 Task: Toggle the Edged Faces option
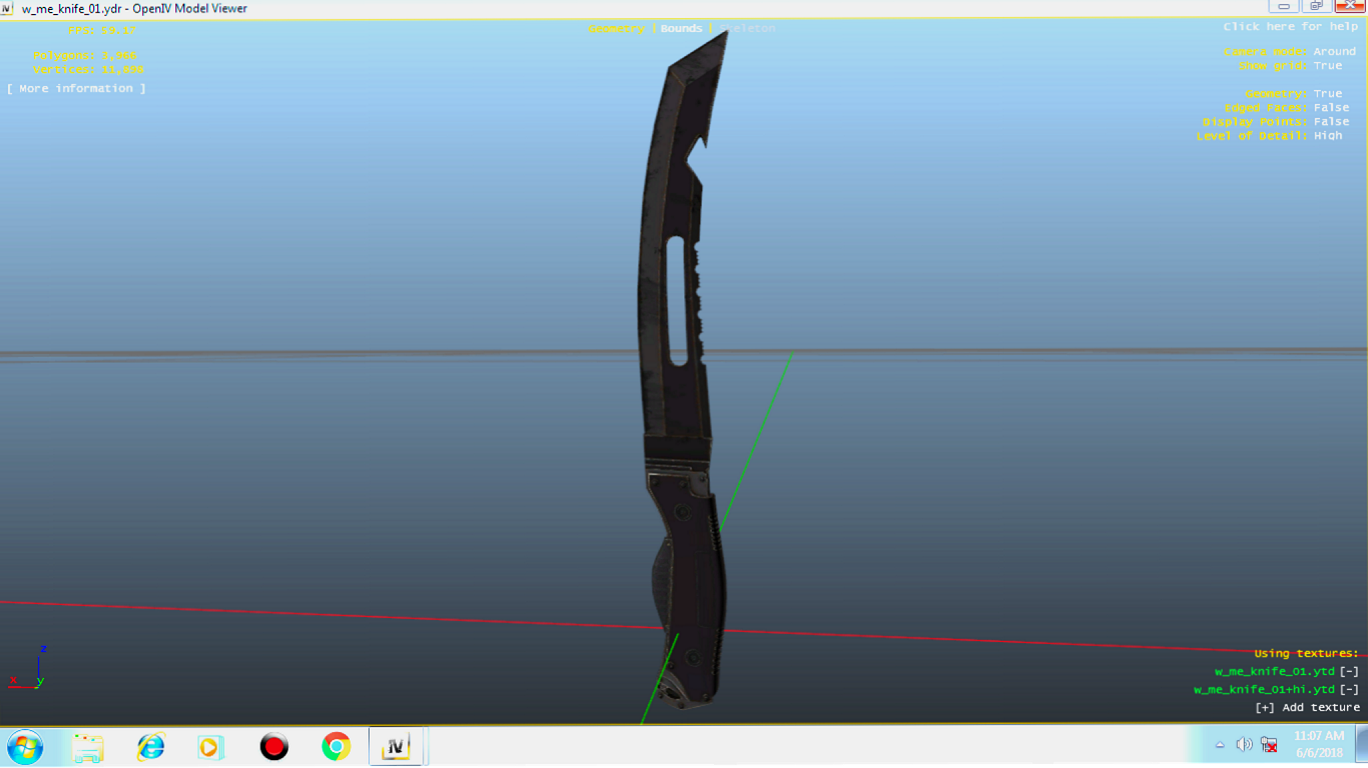(1330, 108)
